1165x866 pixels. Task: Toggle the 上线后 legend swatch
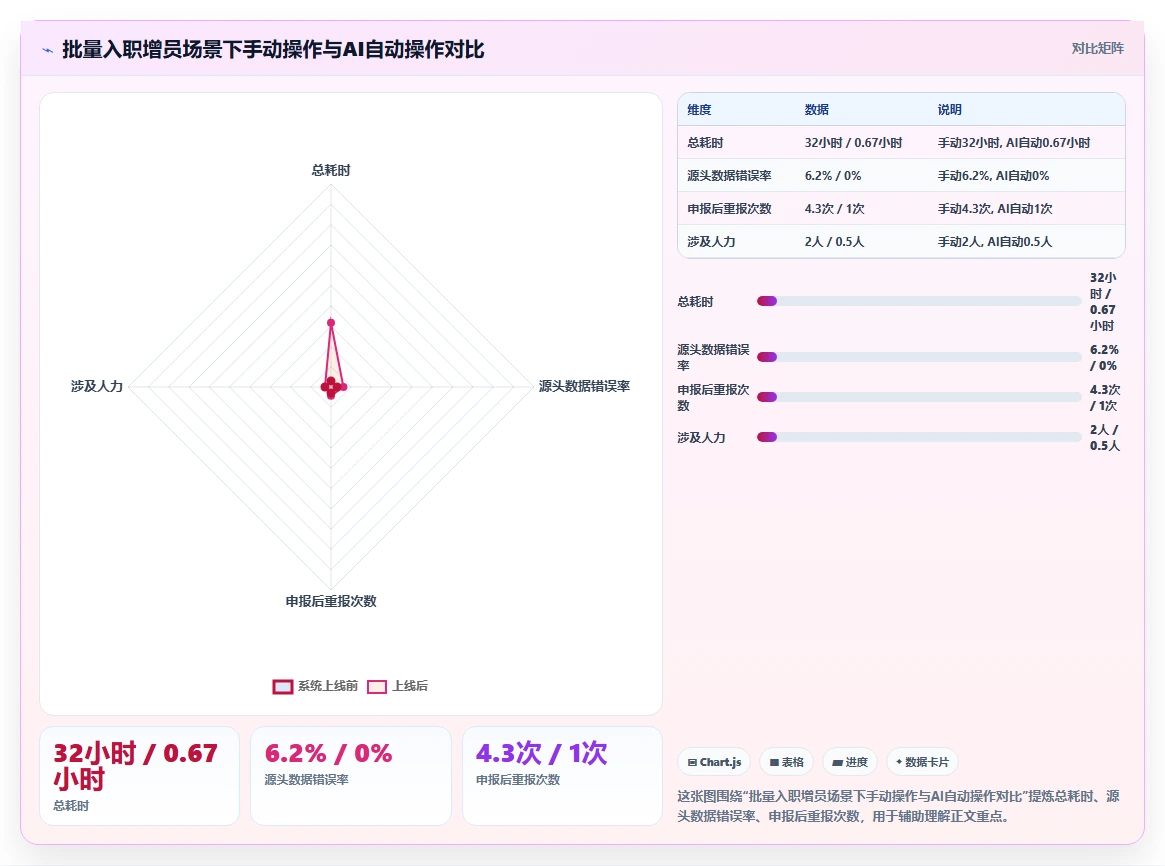coord(377,686)
